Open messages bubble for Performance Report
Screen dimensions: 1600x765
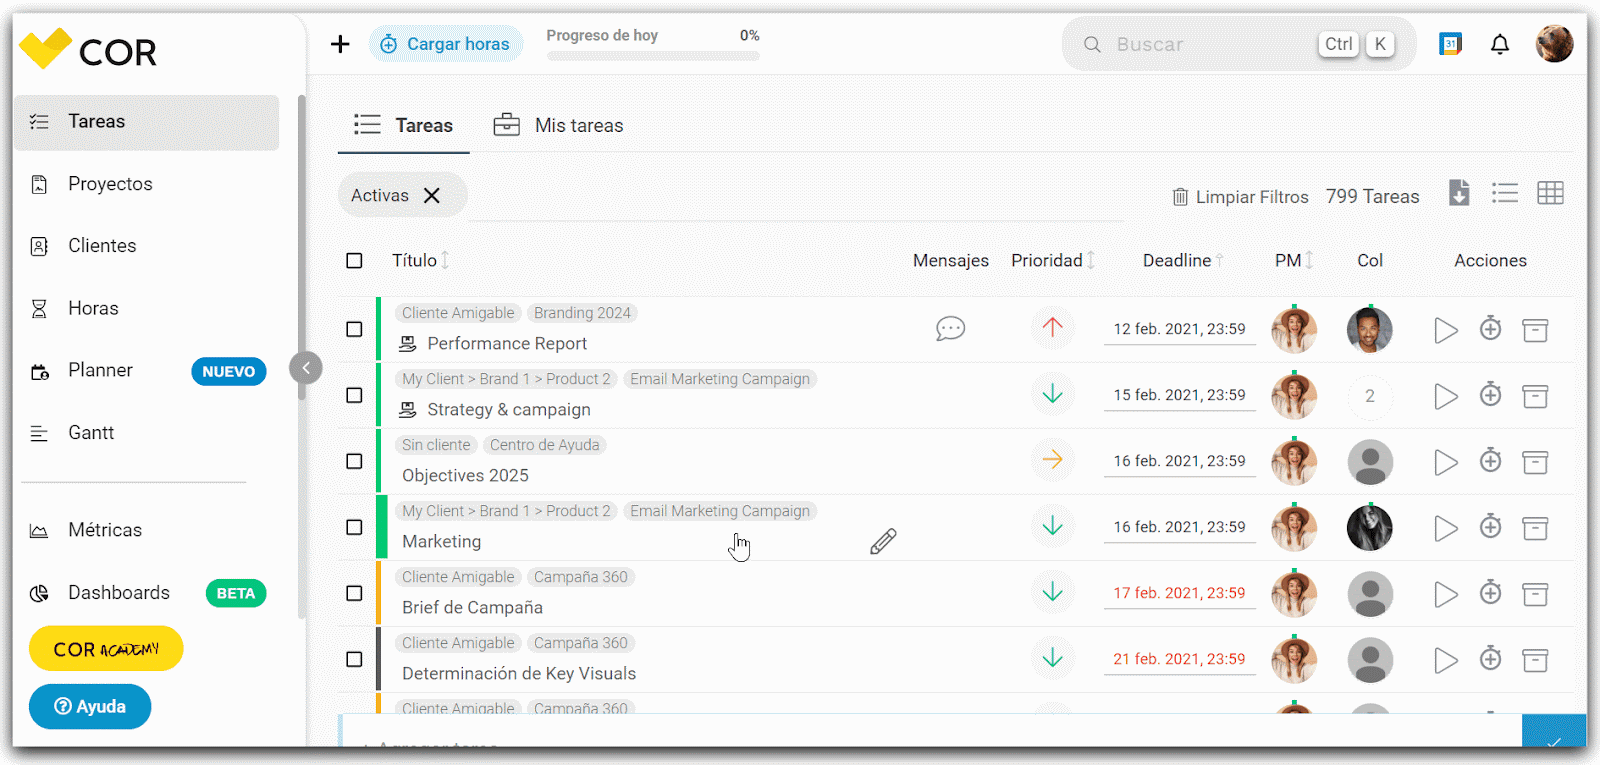950,329
